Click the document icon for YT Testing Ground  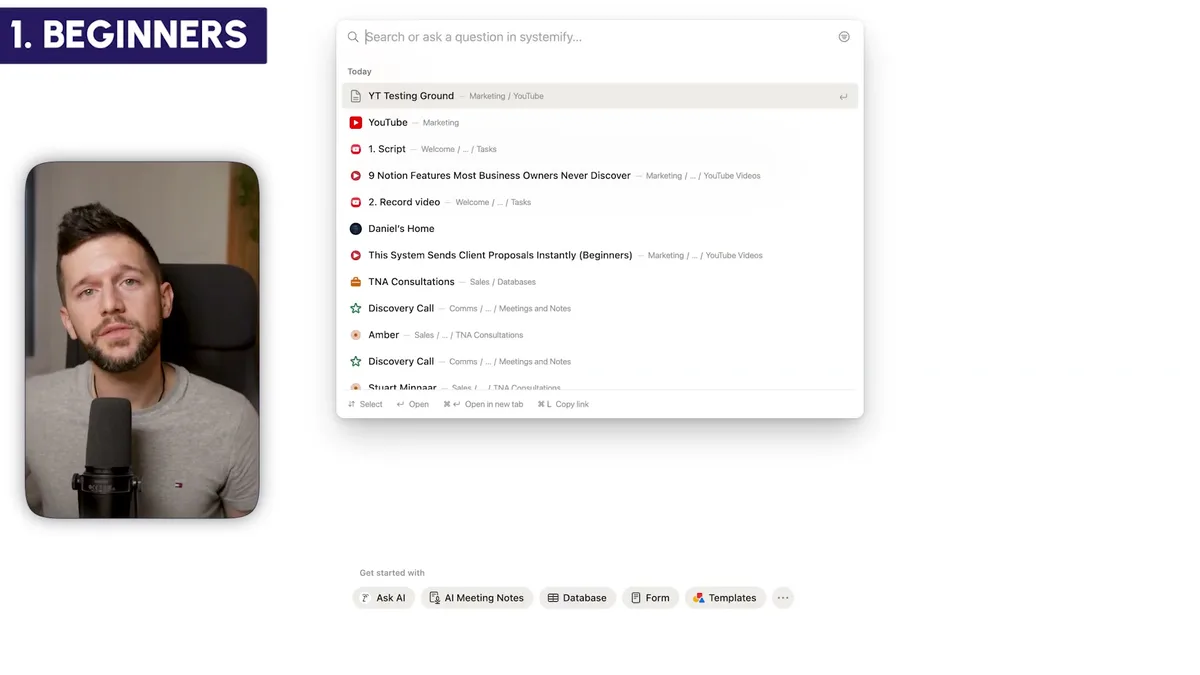[356, 95]
